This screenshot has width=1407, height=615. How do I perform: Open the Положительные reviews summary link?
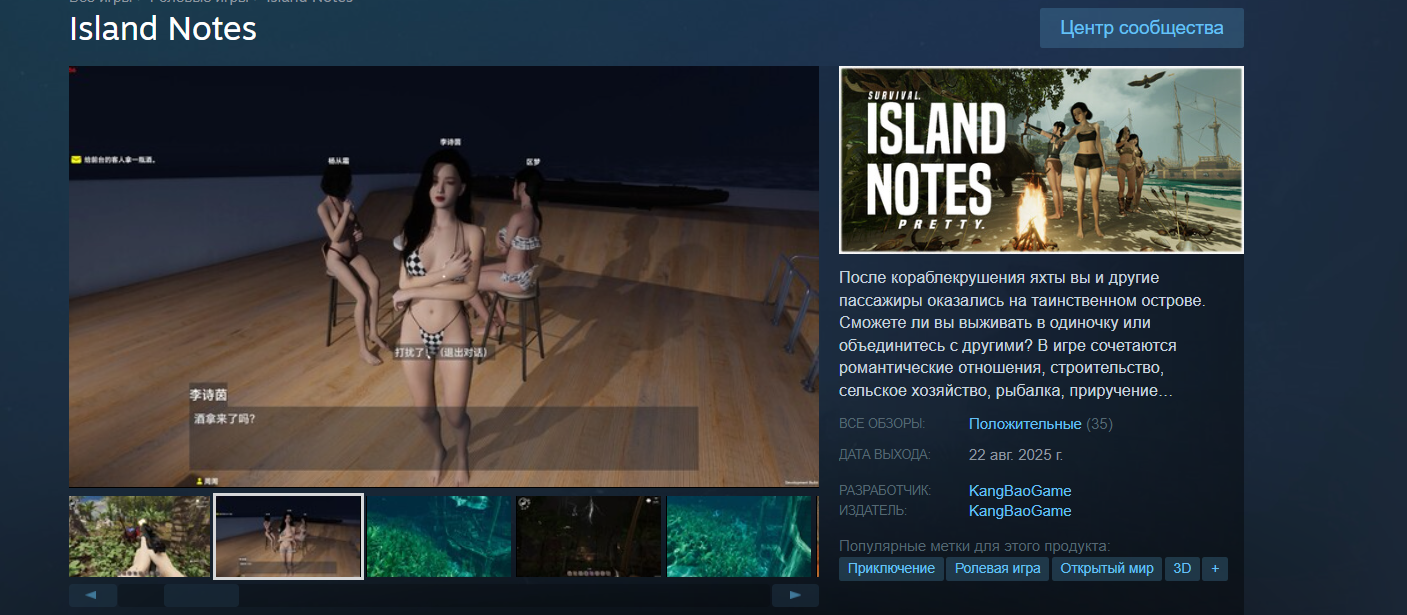1025,424
